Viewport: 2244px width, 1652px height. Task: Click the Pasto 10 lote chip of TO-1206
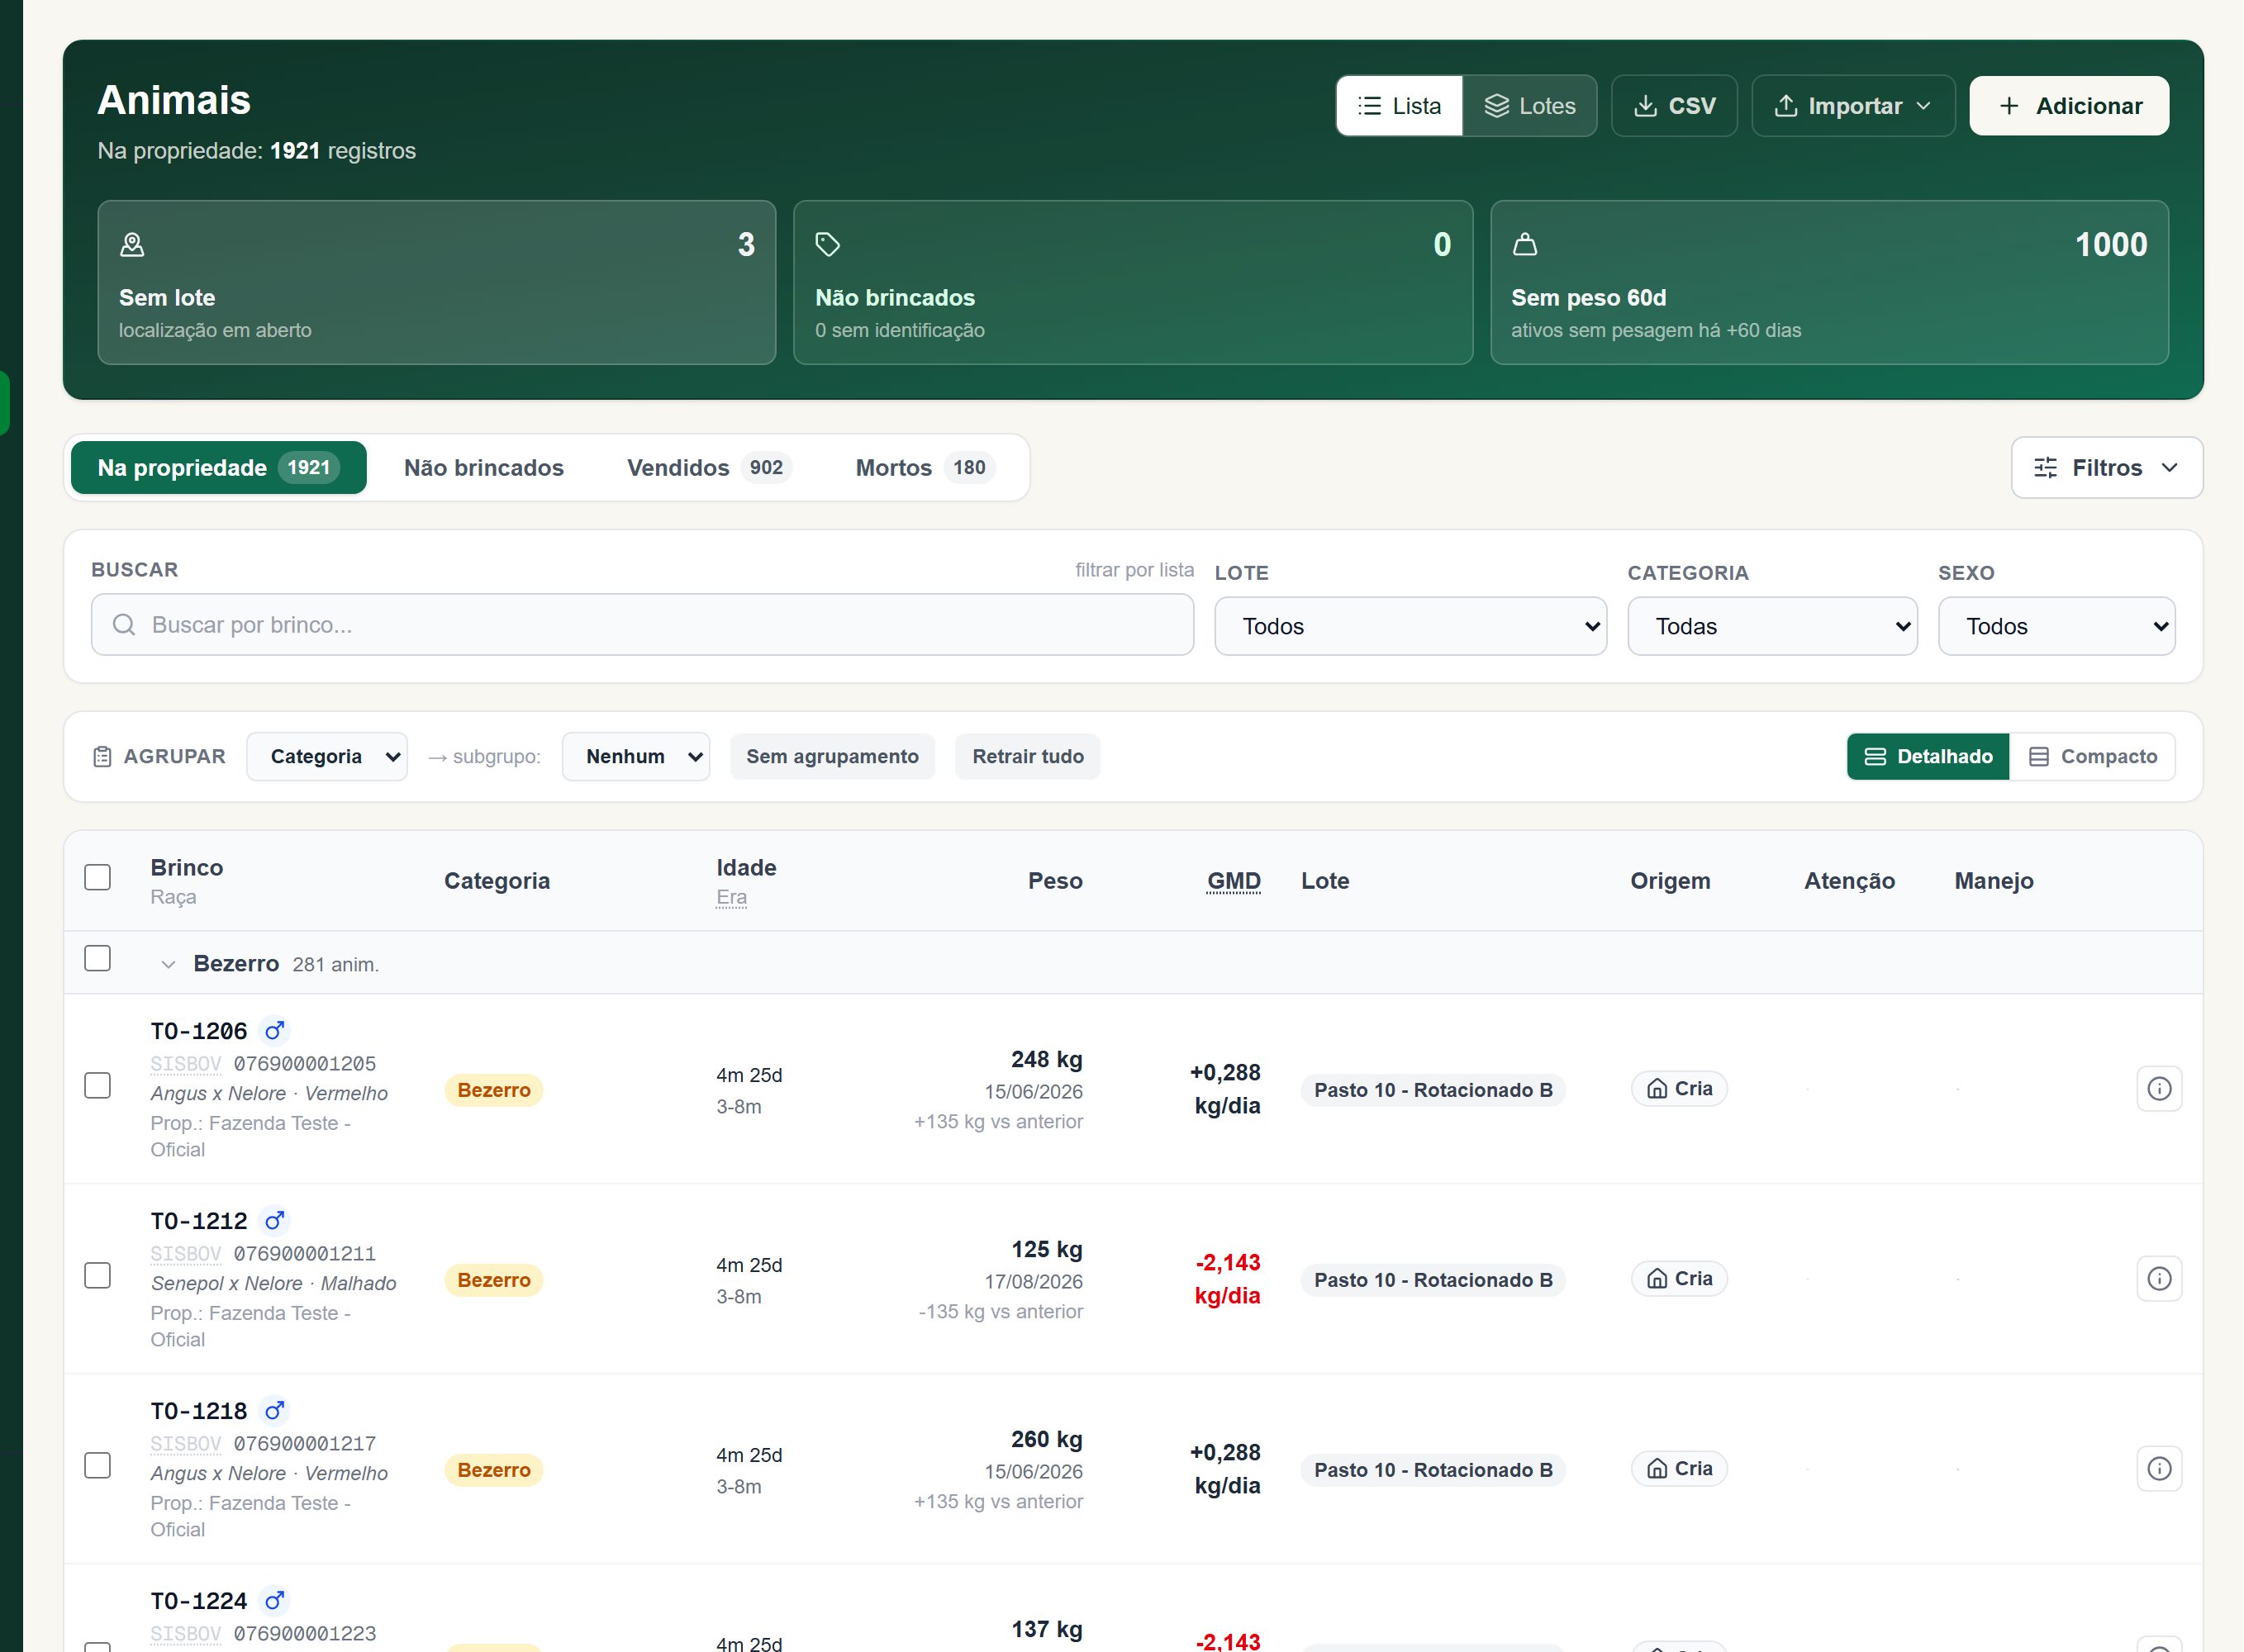click(x=1433, y=1090)
